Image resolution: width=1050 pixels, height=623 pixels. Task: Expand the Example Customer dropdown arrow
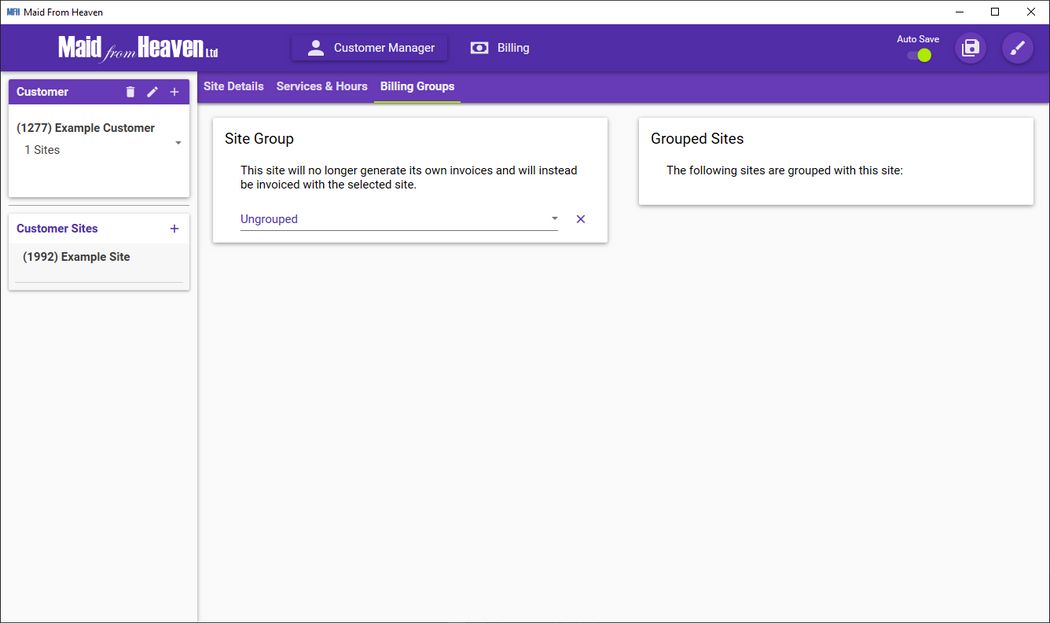tap(178, 143)
